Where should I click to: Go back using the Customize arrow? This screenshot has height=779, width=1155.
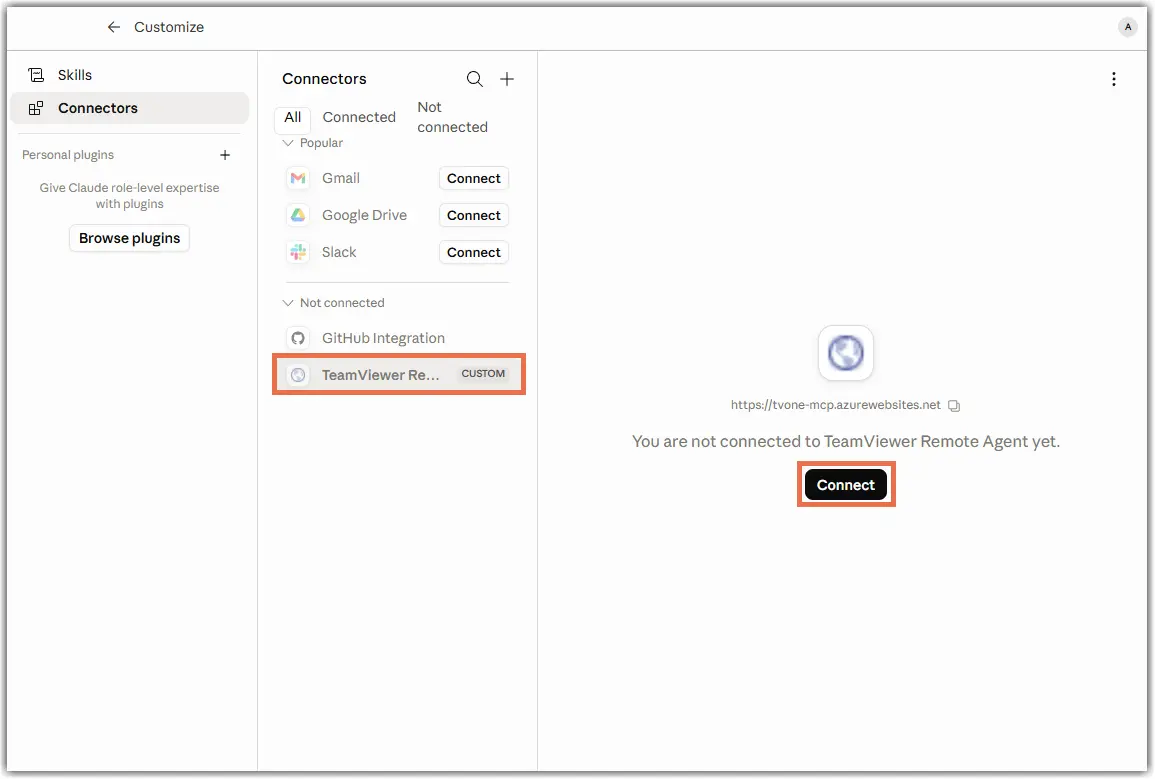[x=113, y=27]
